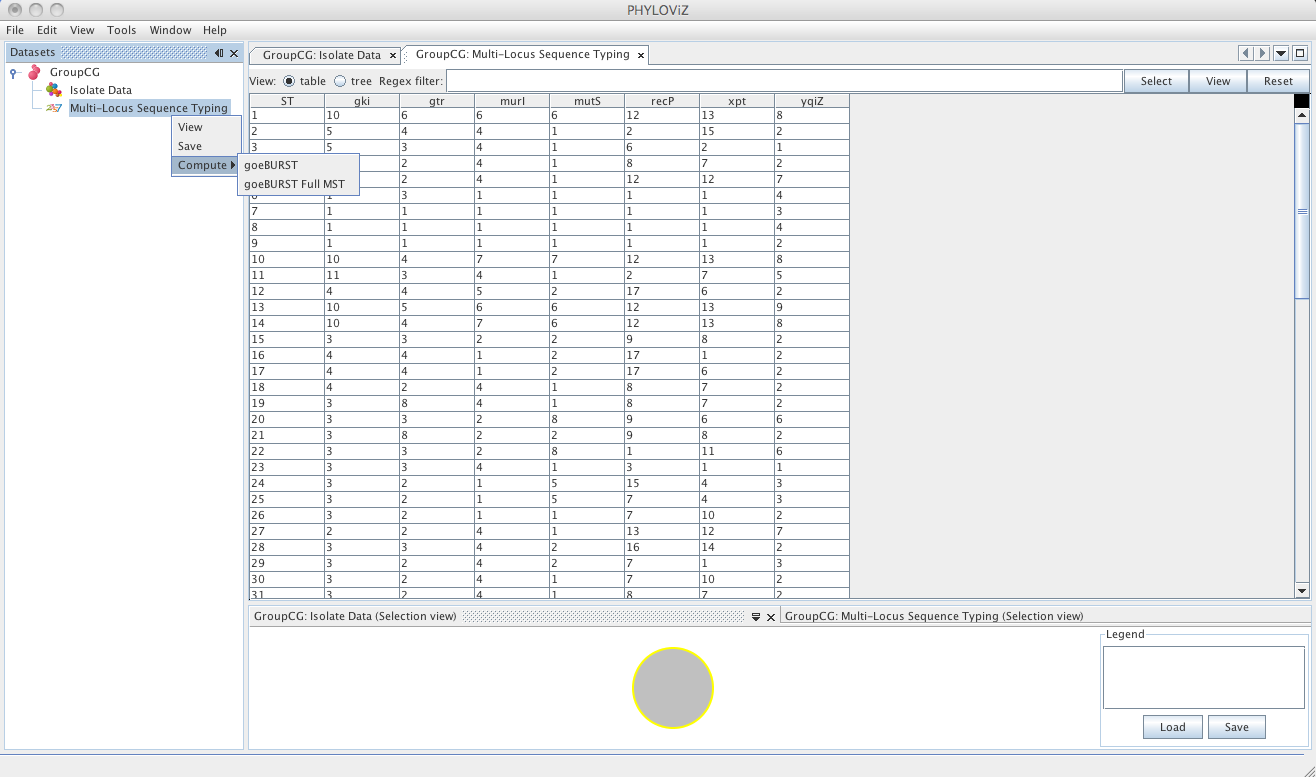Switch to GroupCG: Isolate Data tab
This screenshot has height=777, width=1316.
click(x=322, y=55)
